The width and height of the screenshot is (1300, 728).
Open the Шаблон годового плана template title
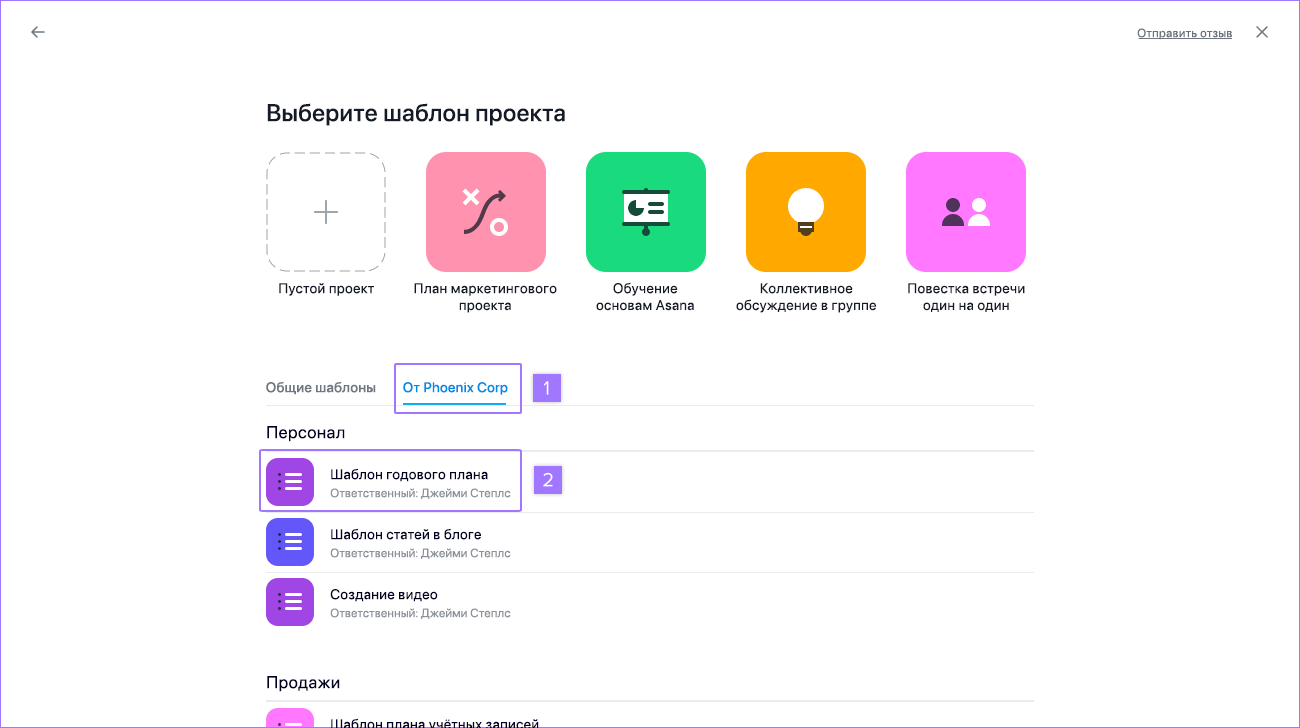[x=409, y=474]
